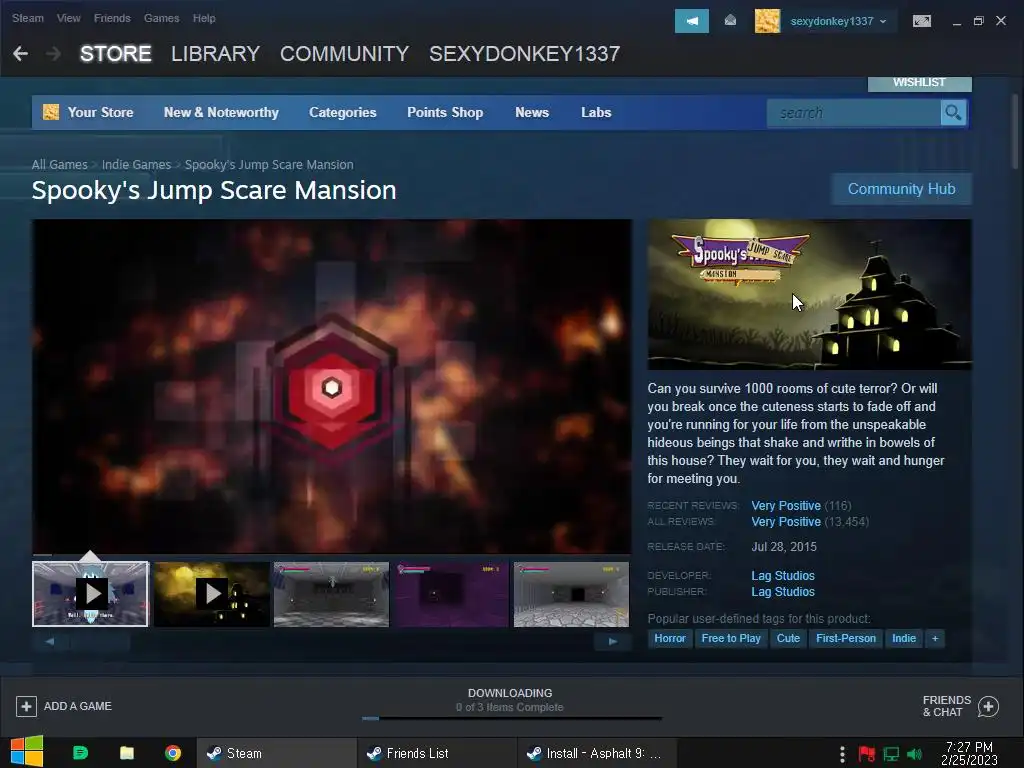1024x768 pixels.
Task: Open File Explorer from the taskbar
Action: [127, 753]
